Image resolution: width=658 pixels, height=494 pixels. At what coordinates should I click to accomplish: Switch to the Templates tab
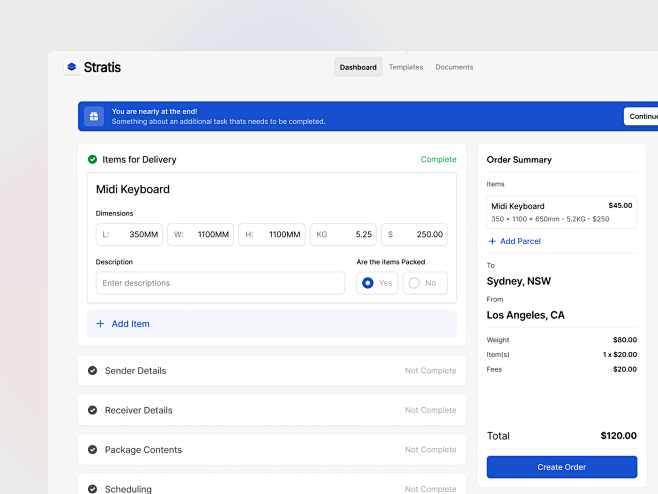pos(406,67)
